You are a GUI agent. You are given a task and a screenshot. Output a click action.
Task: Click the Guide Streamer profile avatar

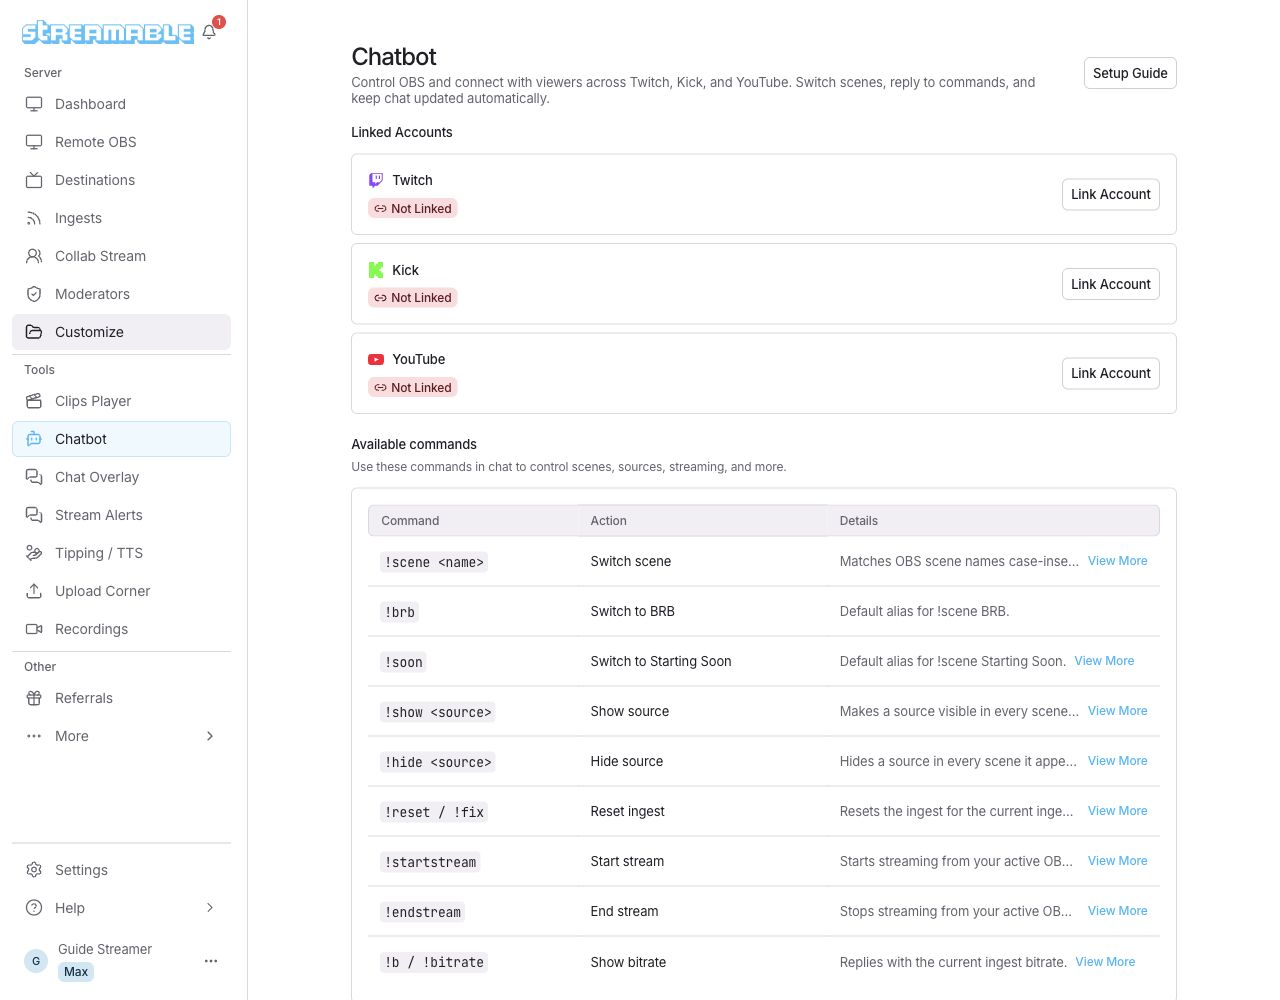(36, 961)
